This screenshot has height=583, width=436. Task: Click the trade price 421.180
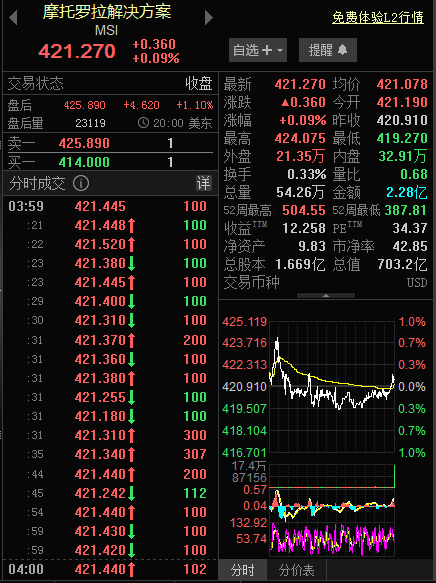tap(100, 416)
